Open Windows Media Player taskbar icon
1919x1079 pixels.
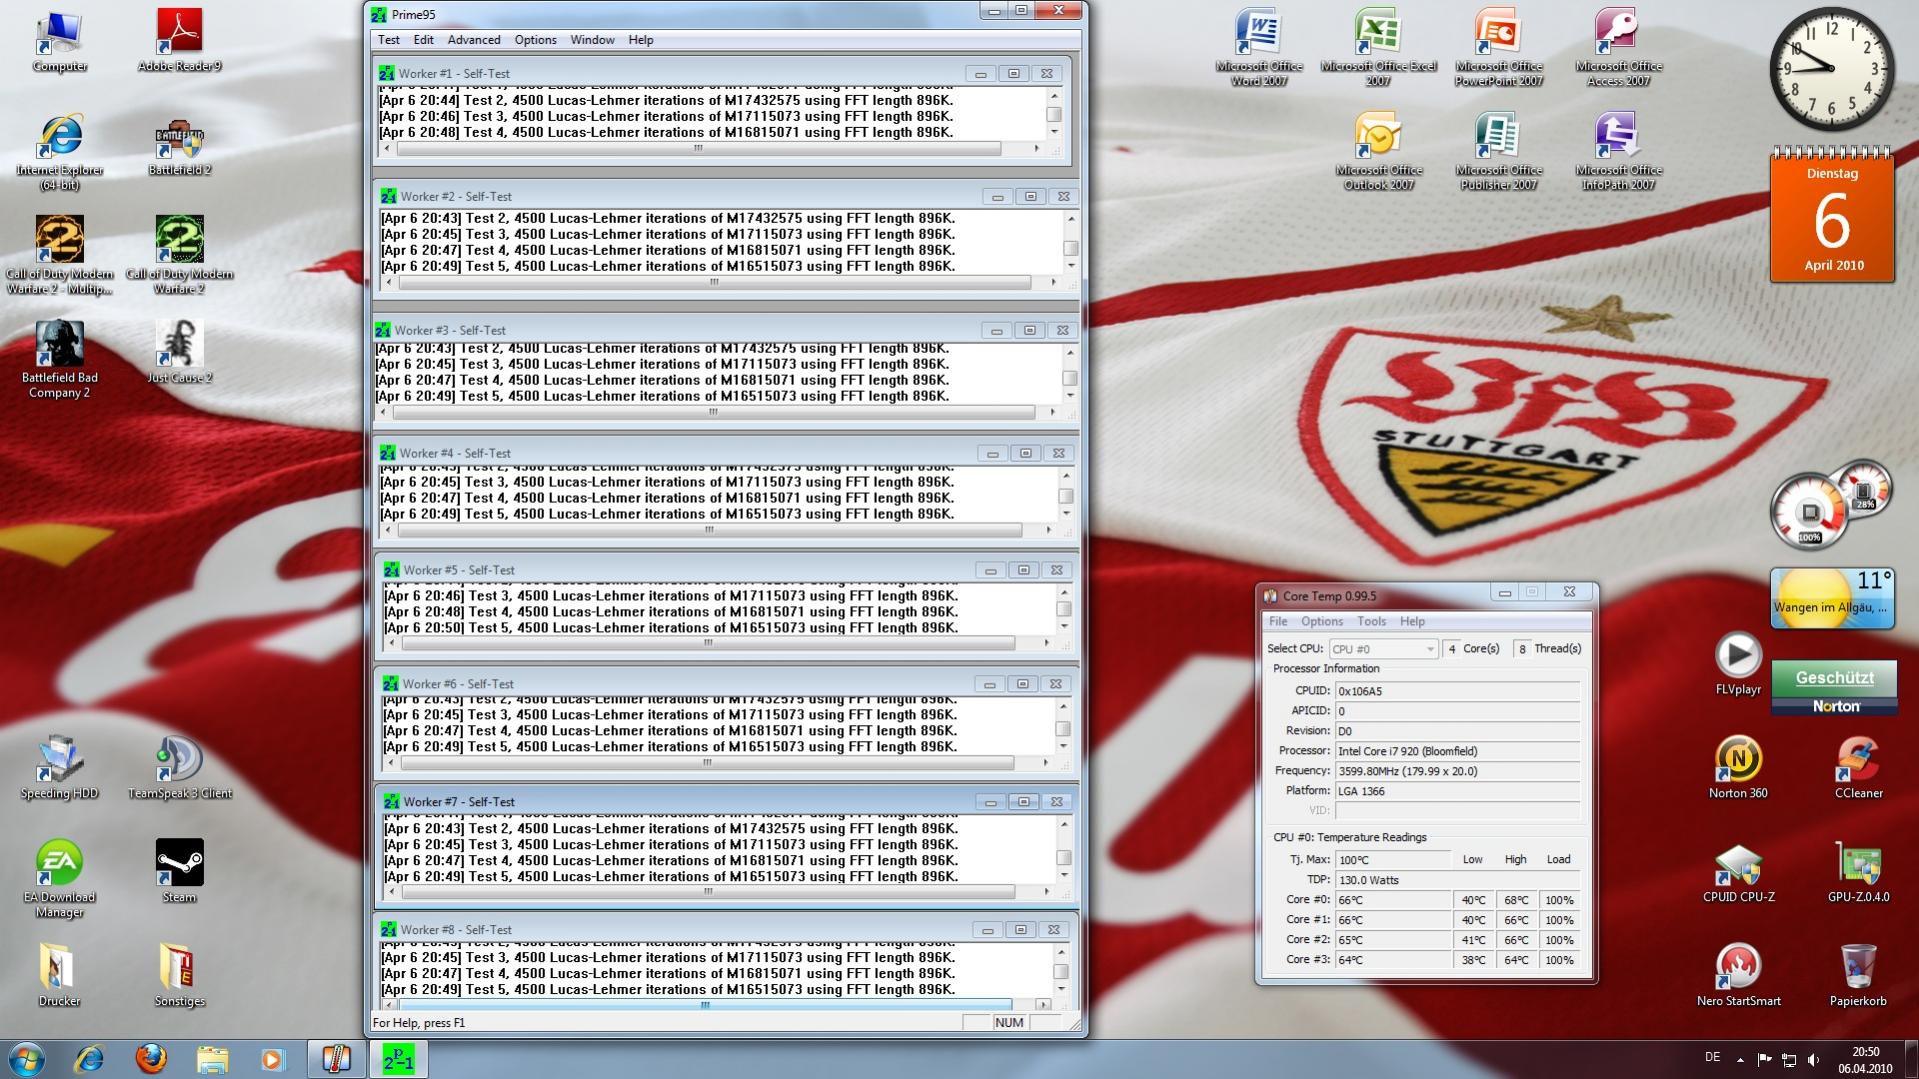click(273, 1059)
